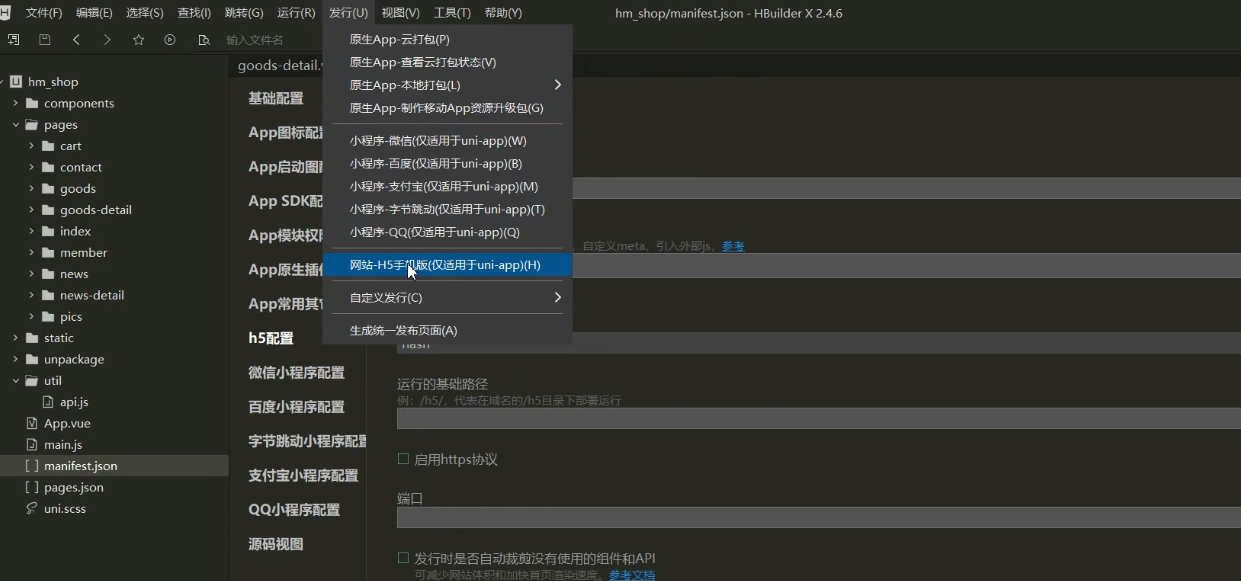Open the 基础配置 settings section

pos(276,98)
